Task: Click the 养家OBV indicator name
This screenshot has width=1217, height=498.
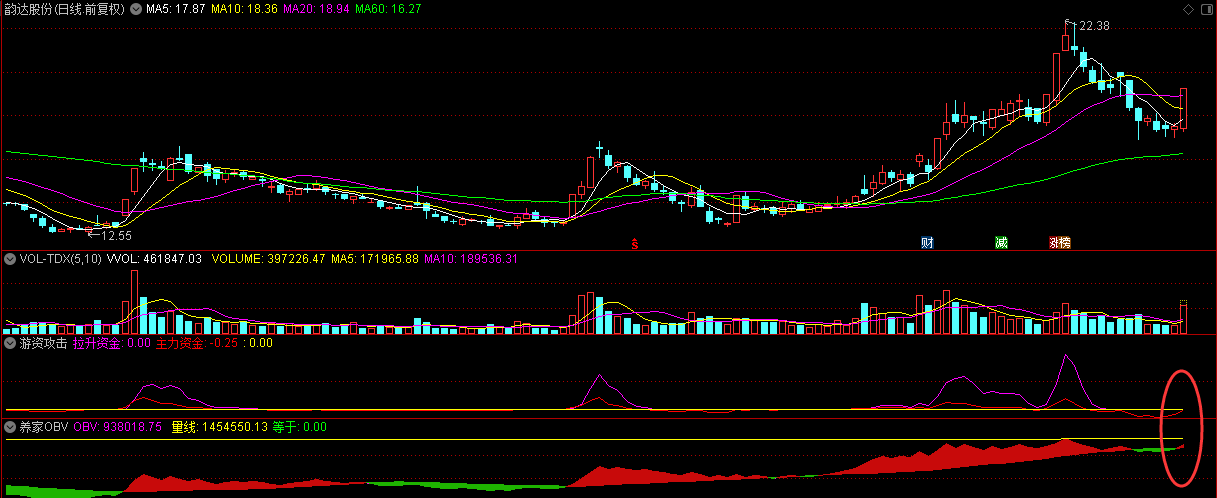Action: click(44, 427)
